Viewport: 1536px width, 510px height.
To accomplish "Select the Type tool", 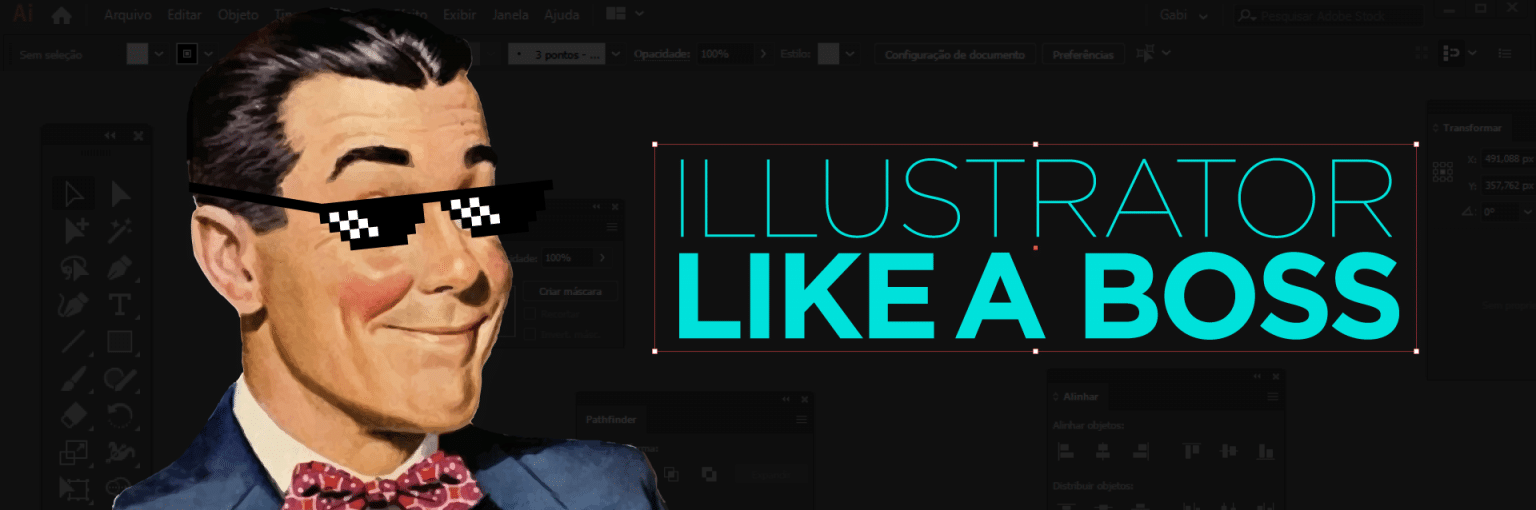I will coord(120,304).
